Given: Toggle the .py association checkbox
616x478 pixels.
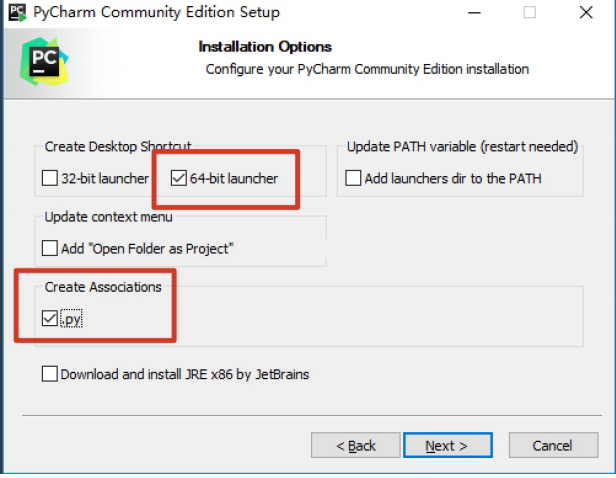Looking at the screenshot, I should click(50, 319).
